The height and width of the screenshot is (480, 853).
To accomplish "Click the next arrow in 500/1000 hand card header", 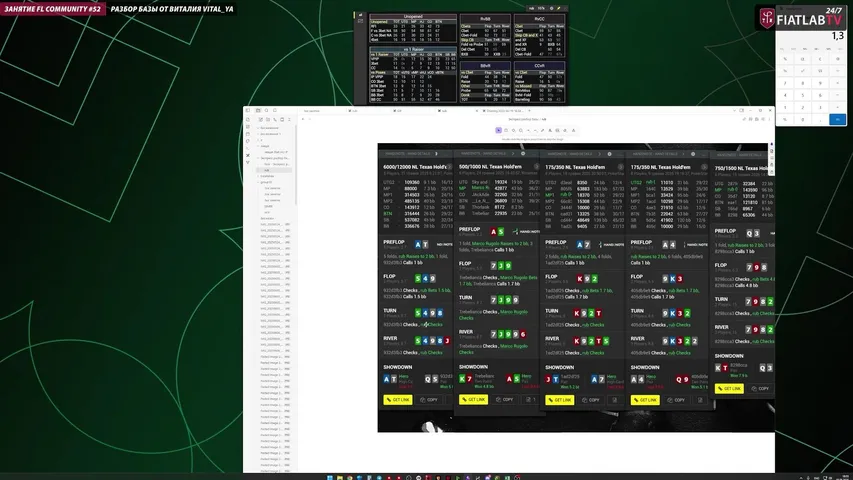I will tap(513, 153).
